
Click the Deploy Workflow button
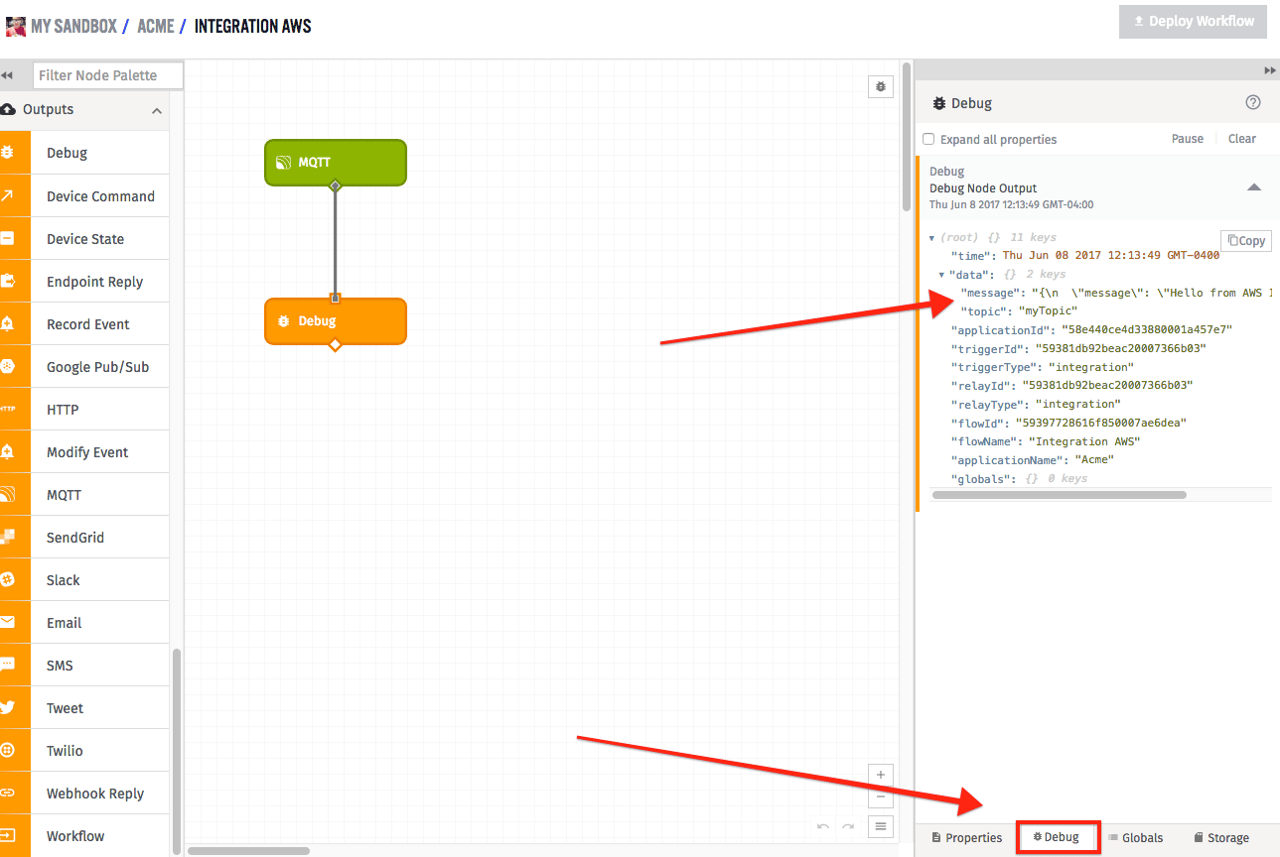(x=1192, y=21)
